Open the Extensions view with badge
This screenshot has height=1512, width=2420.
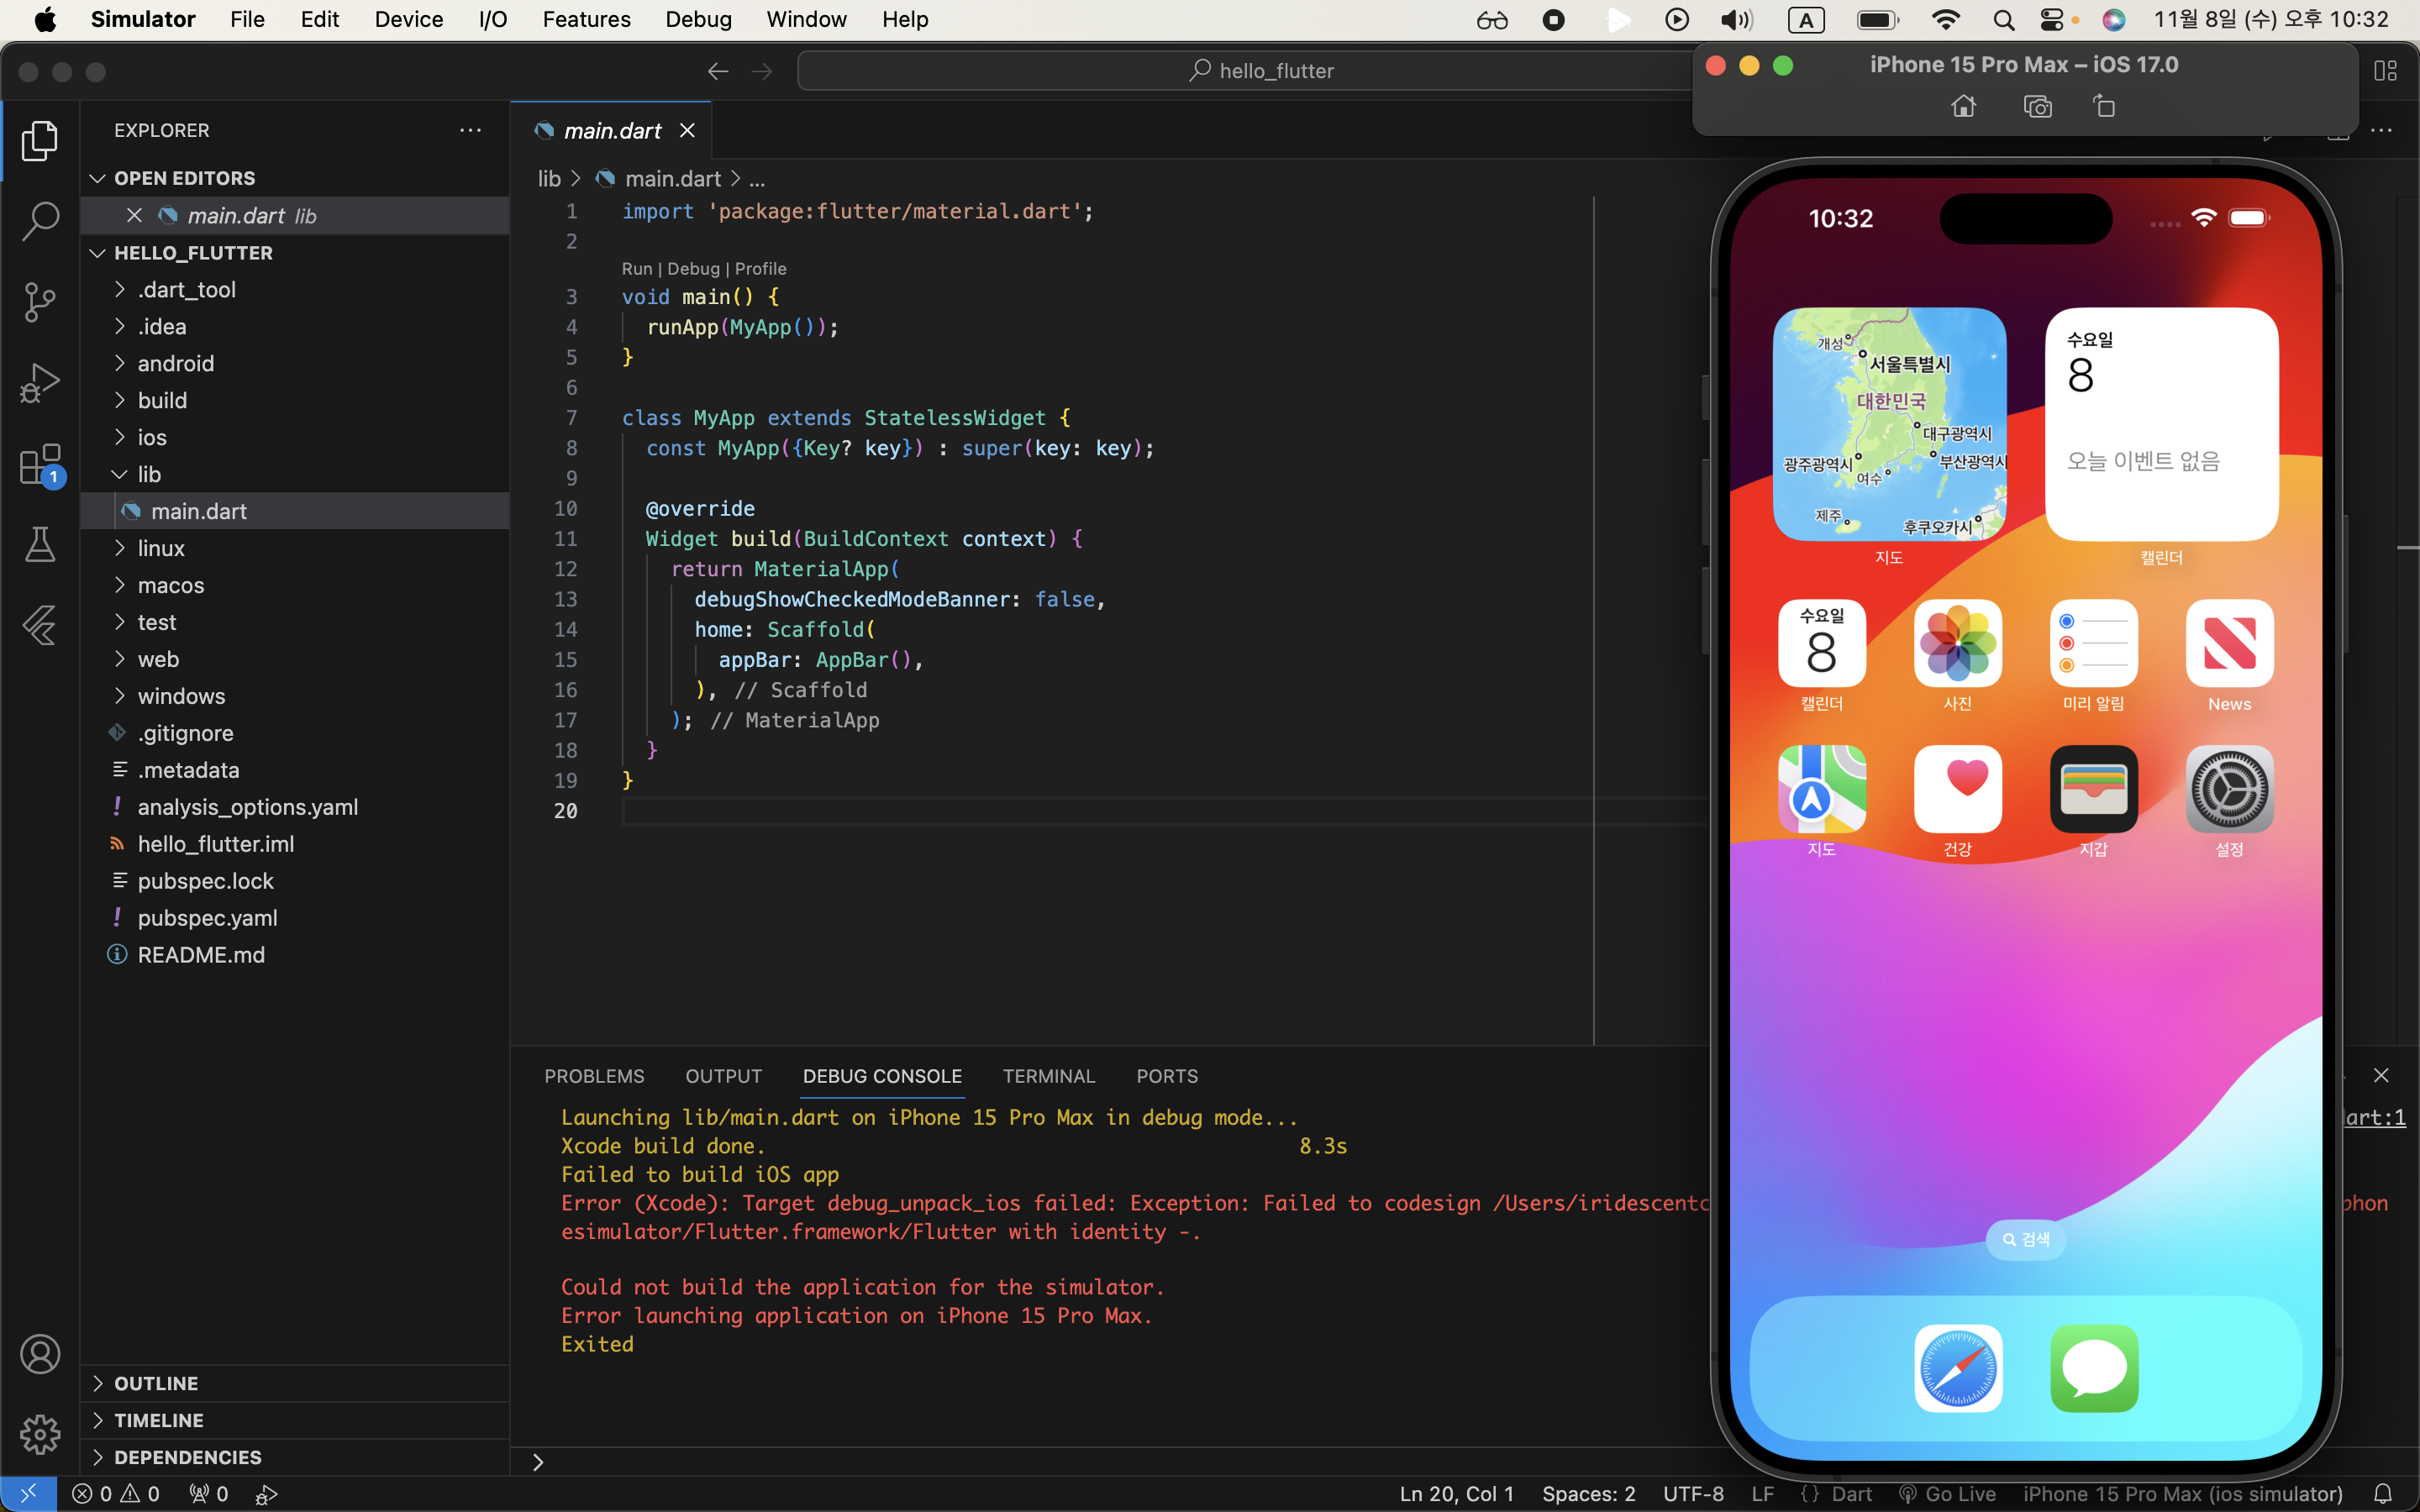[40, 464]
